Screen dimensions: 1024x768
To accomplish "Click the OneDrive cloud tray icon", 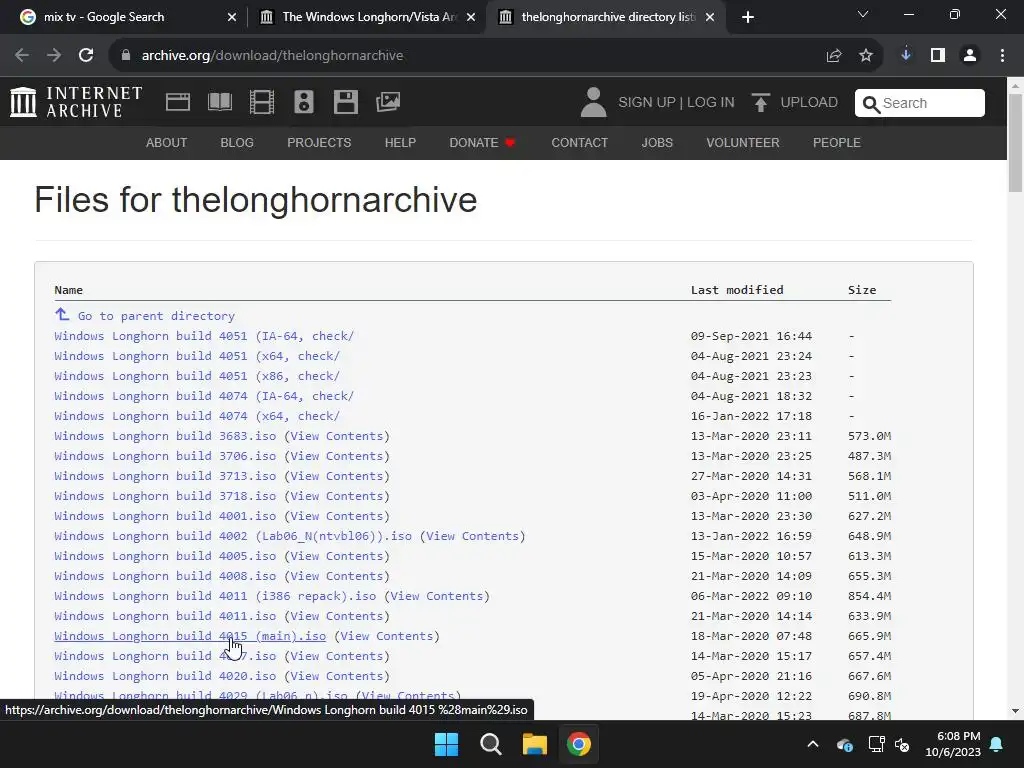I will tap(844, 744).
